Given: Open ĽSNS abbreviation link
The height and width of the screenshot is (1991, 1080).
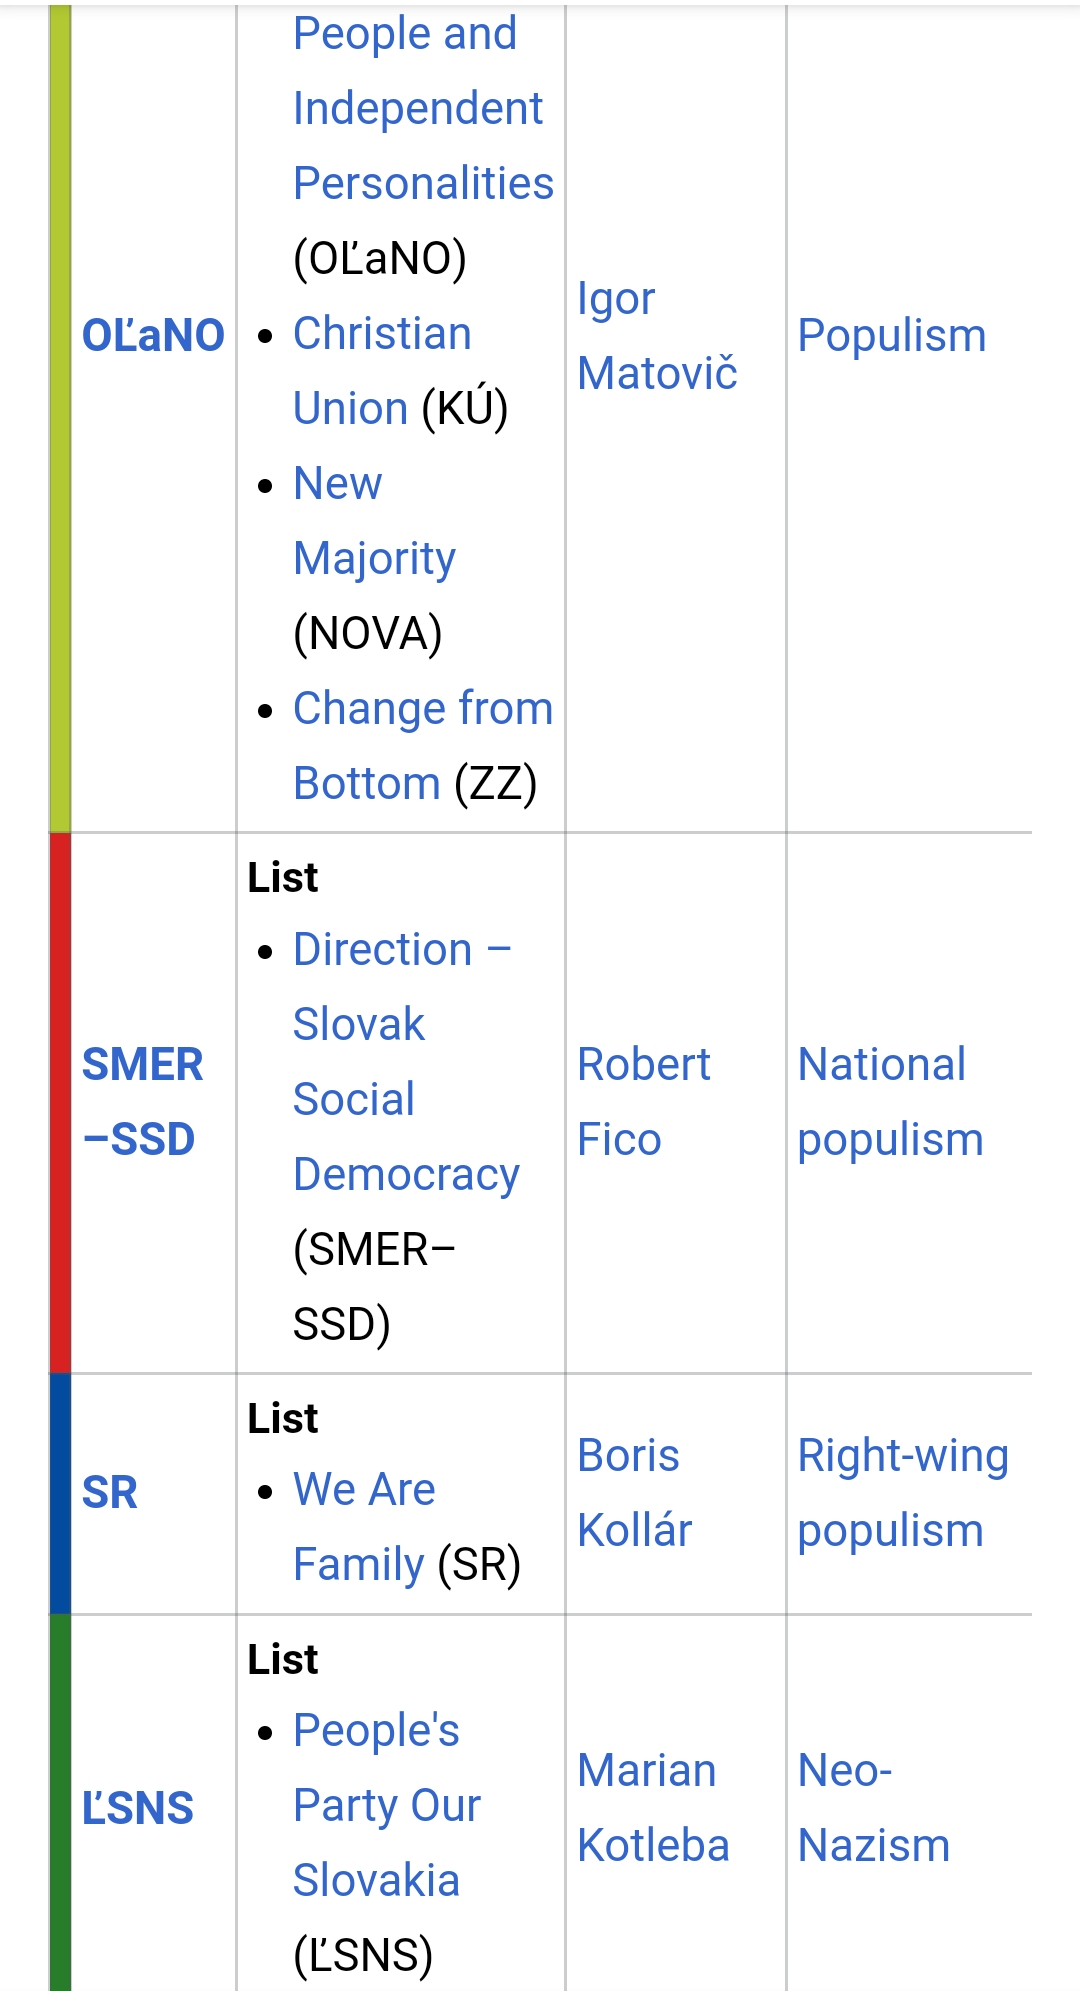Looking at the screenshot, I should point(138,1808).
